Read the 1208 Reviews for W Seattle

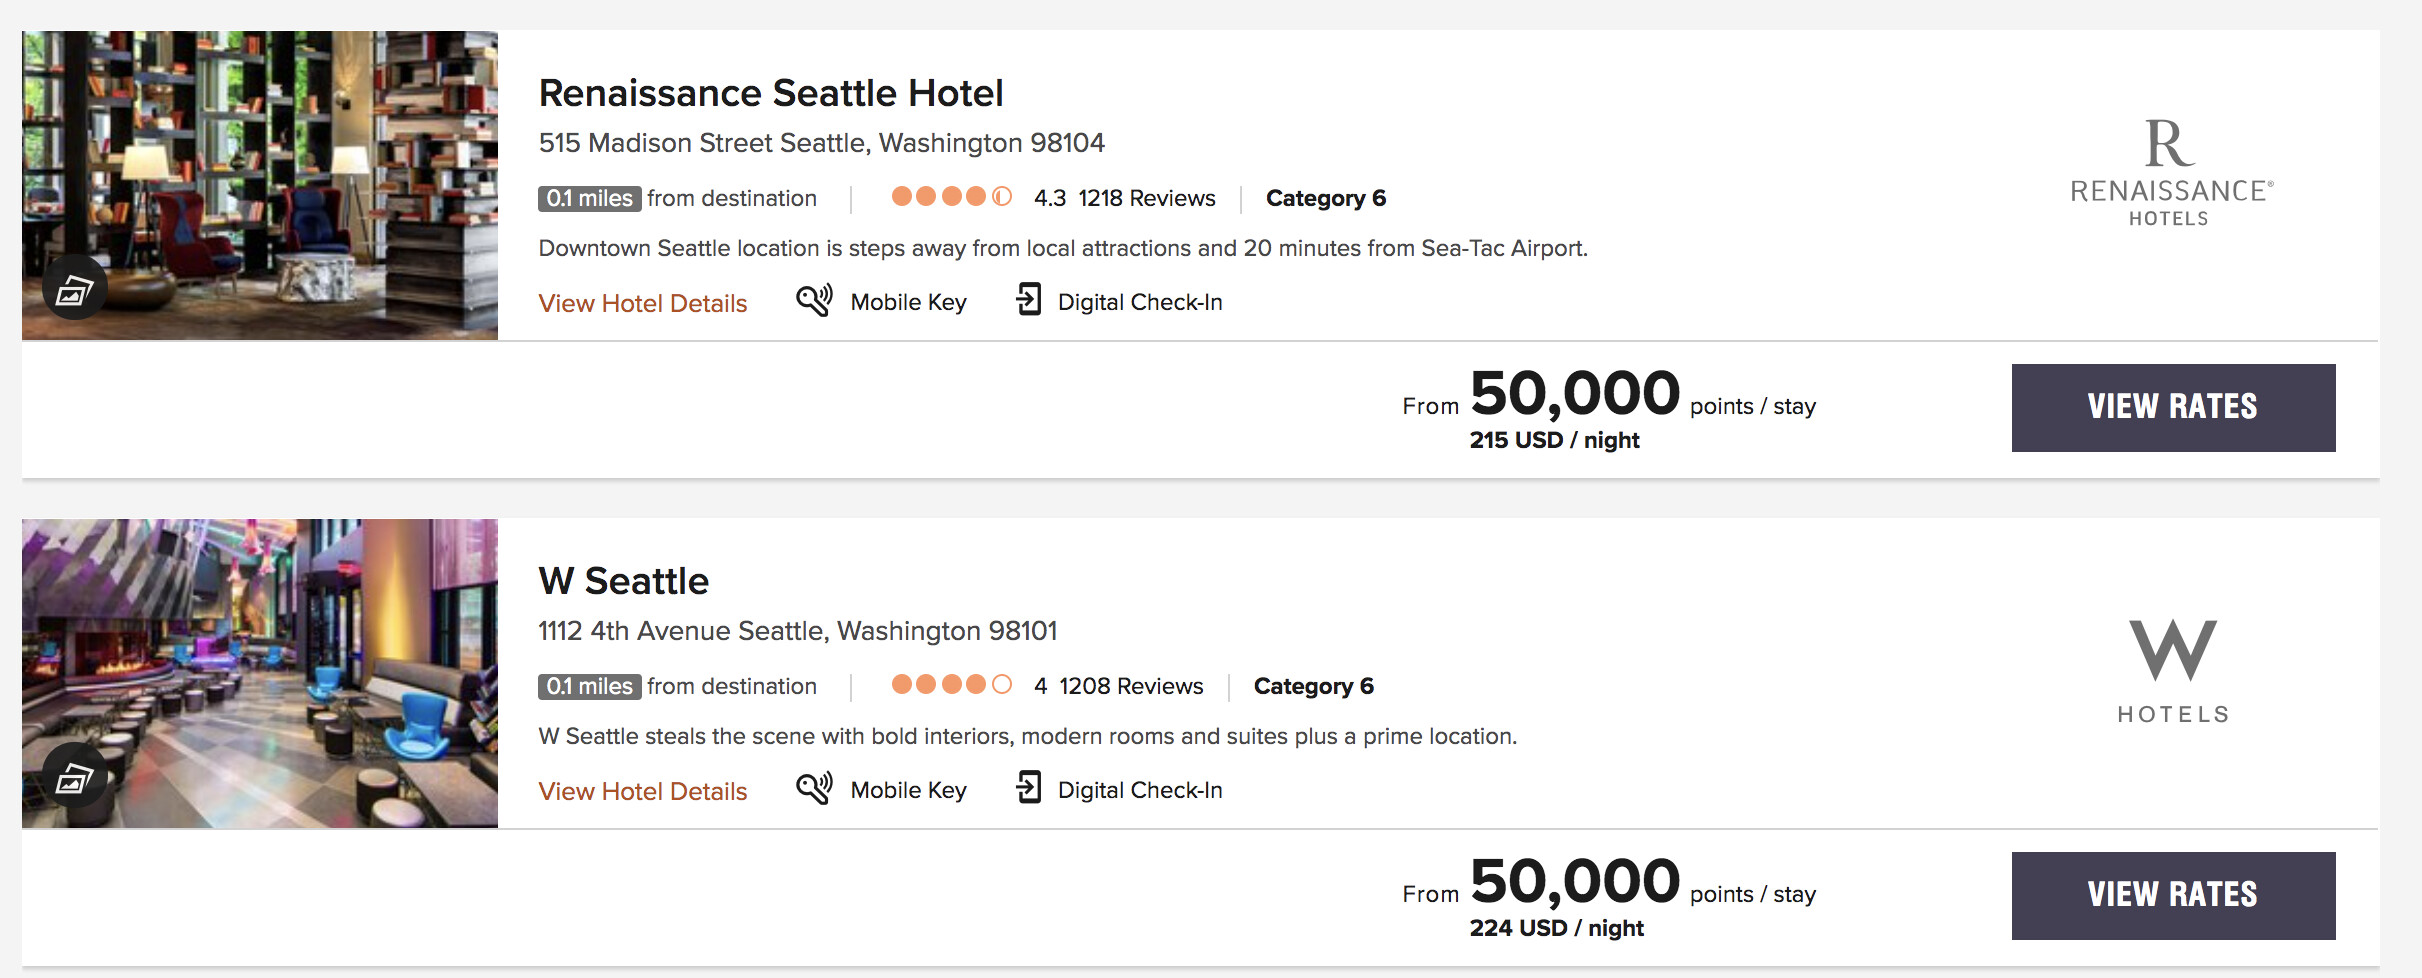(1131, 686)
